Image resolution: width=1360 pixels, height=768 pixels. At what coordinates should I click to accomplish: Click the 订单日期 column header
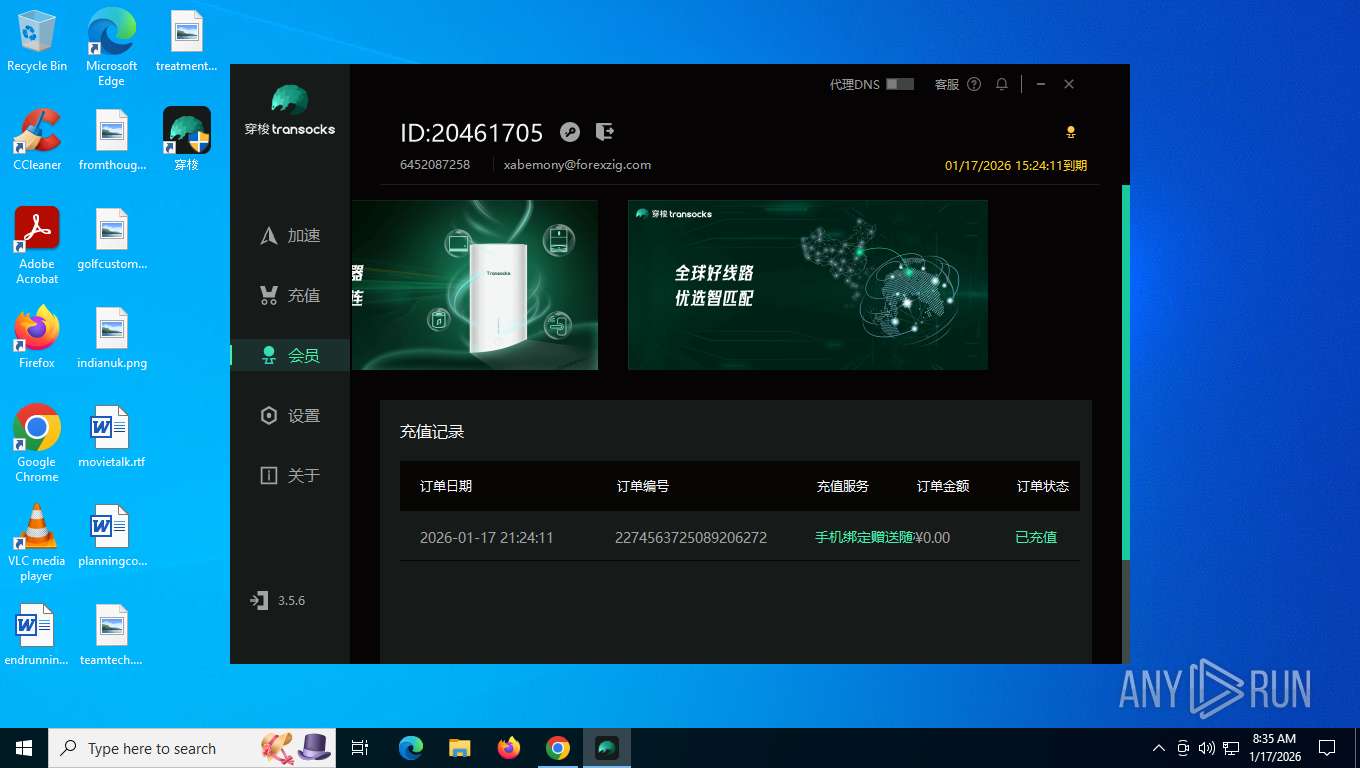(x=446, y=486)
